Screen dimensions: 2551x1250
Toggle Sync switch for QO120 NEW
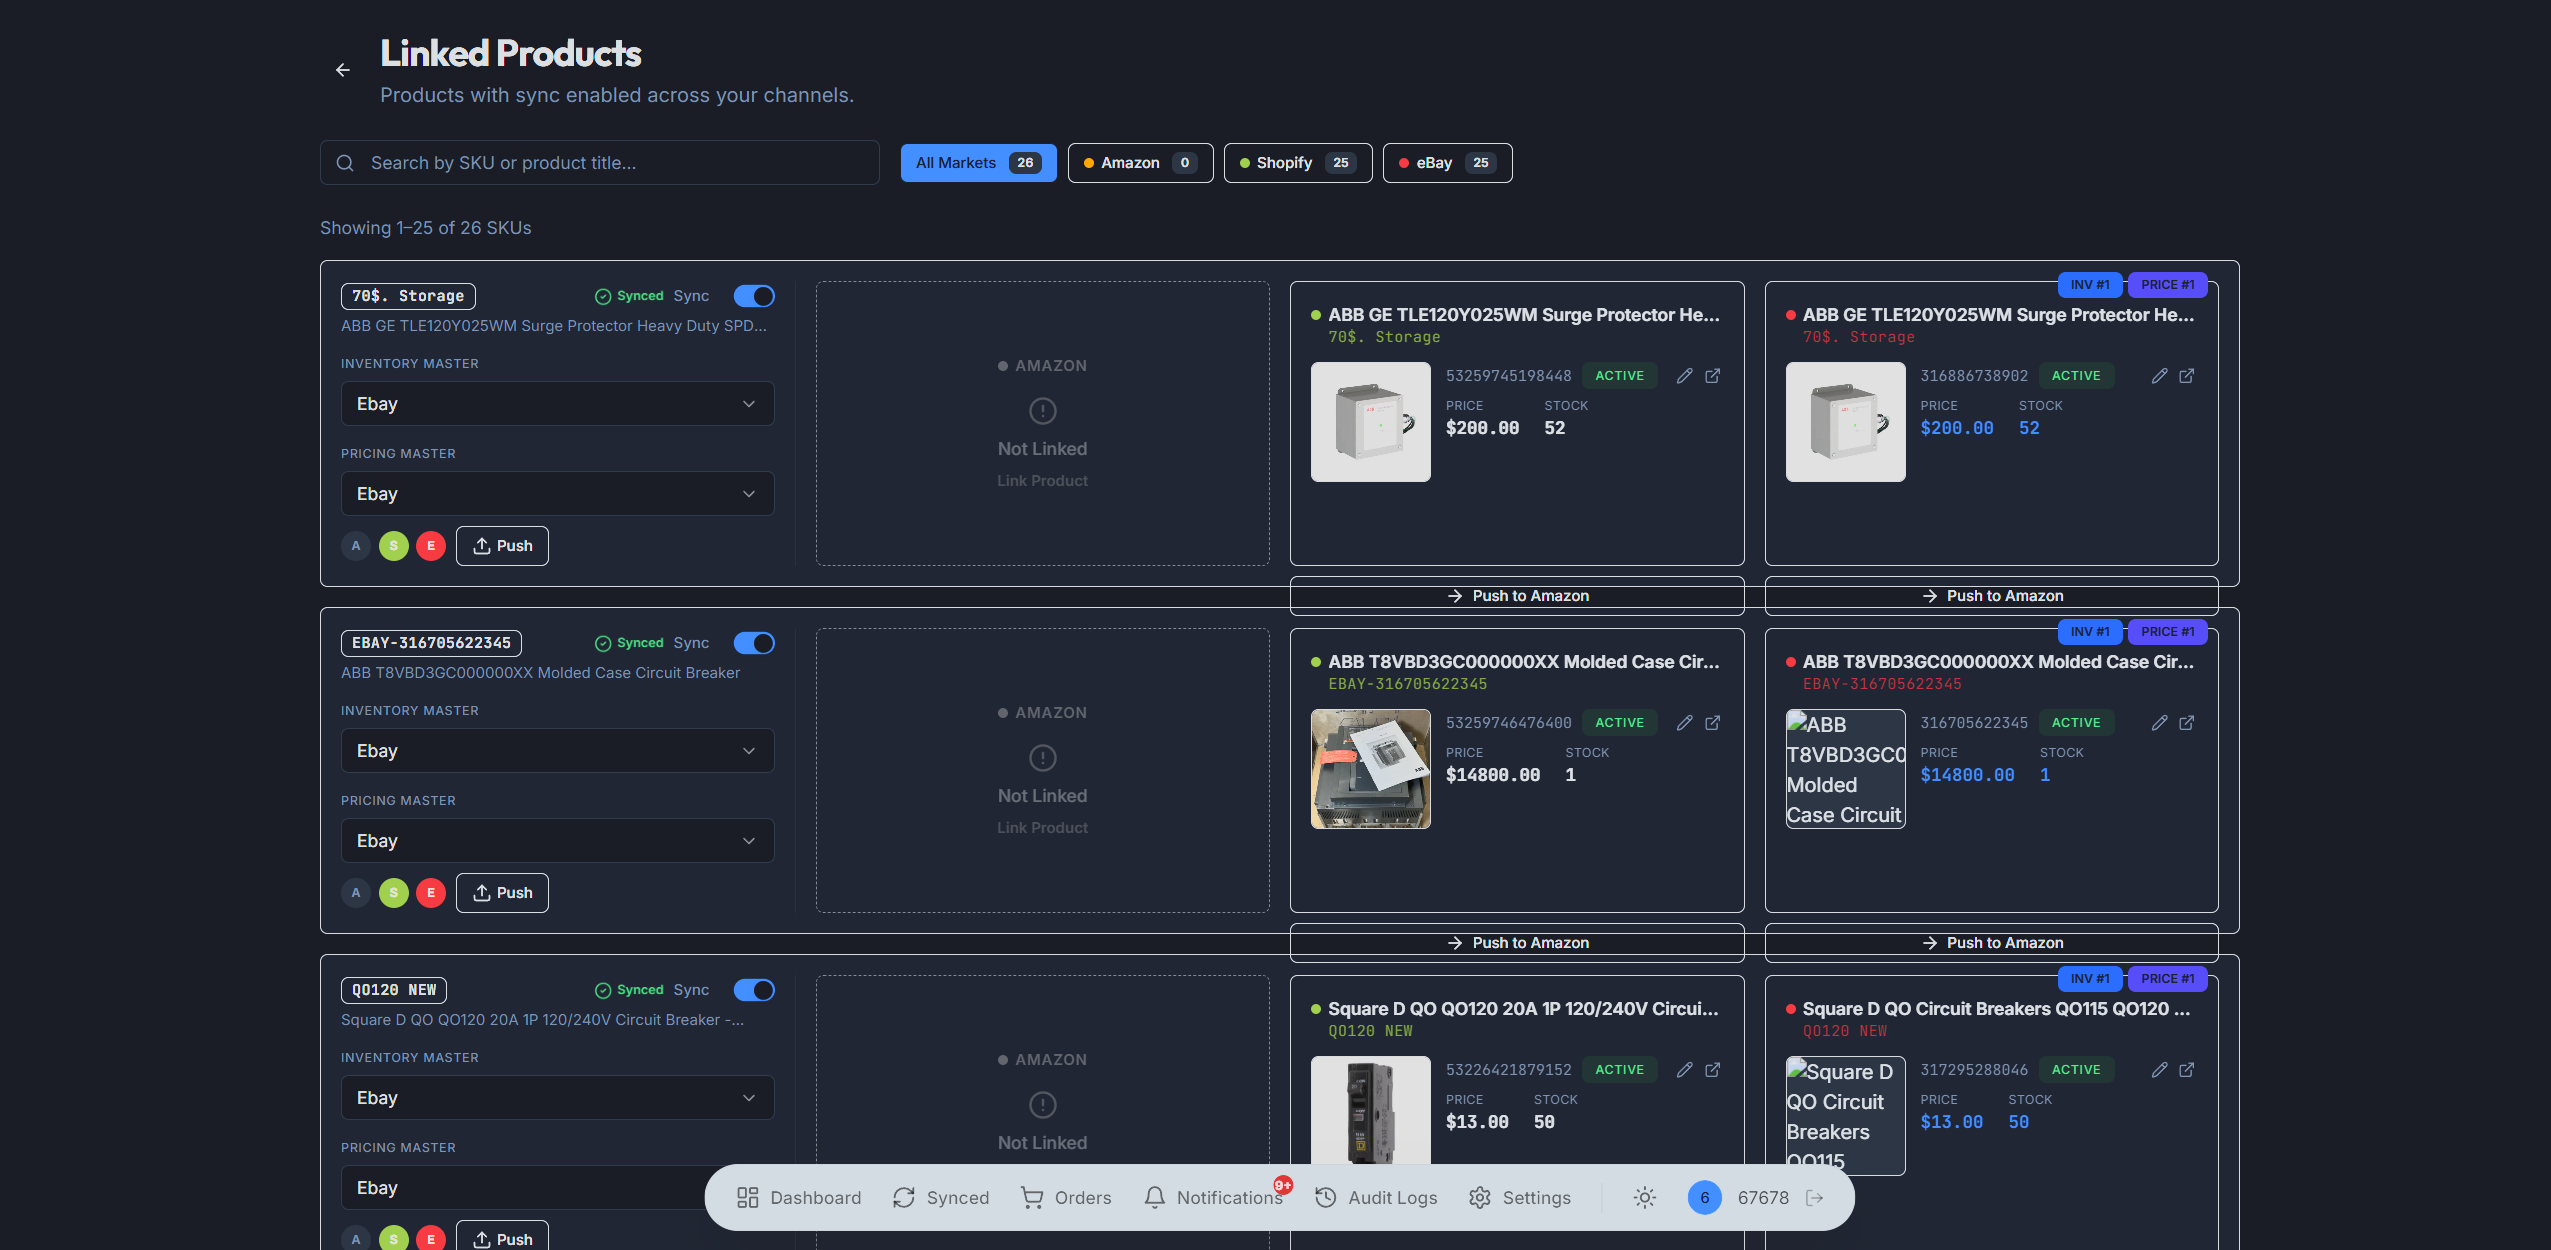click(754, 990)
